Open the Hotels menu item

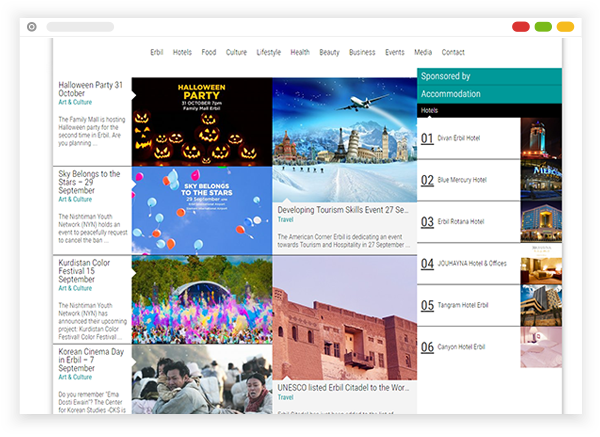(x=182, y=52)
